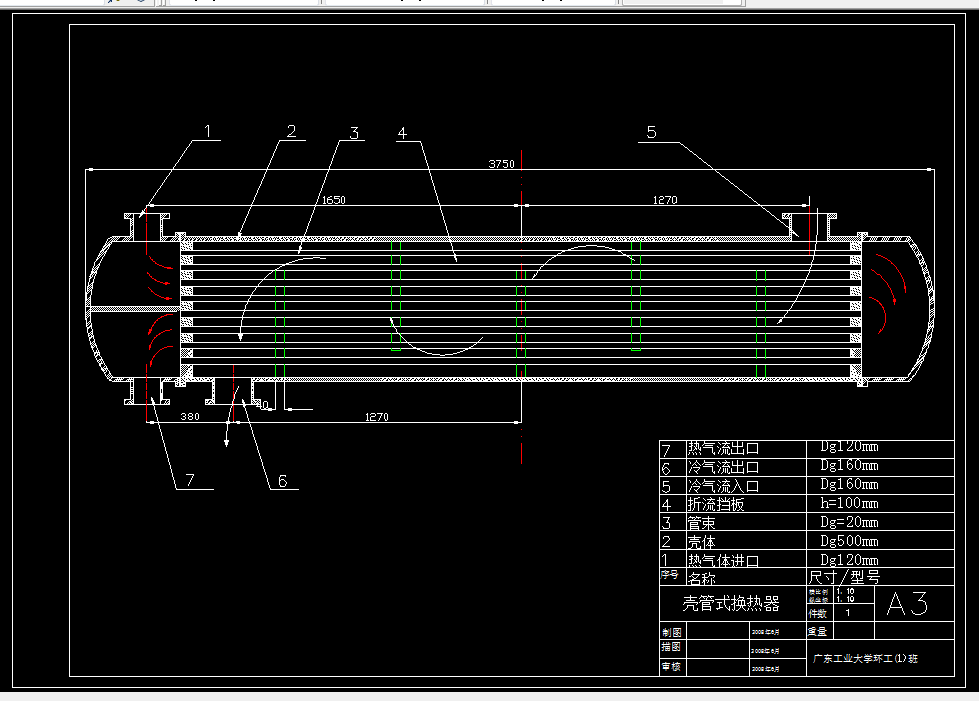Select leader callout number 7 on drawing

pyautogui.click(x=190, y=479)
